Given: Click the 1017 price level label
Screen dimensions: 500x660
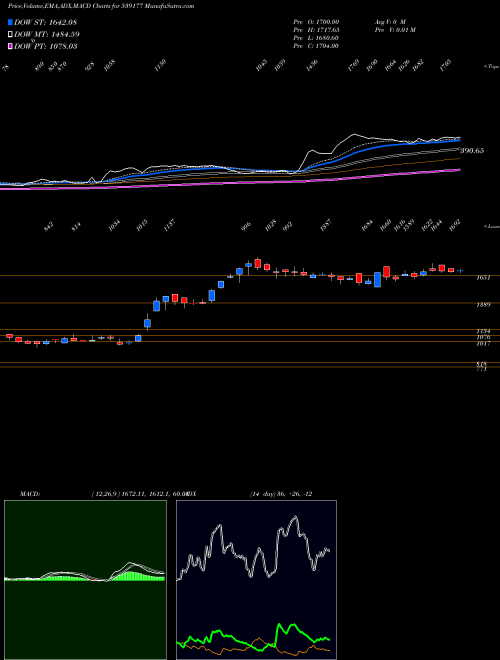Looking at the screenshot, I should pyautogui.click(x=483, y=344).
